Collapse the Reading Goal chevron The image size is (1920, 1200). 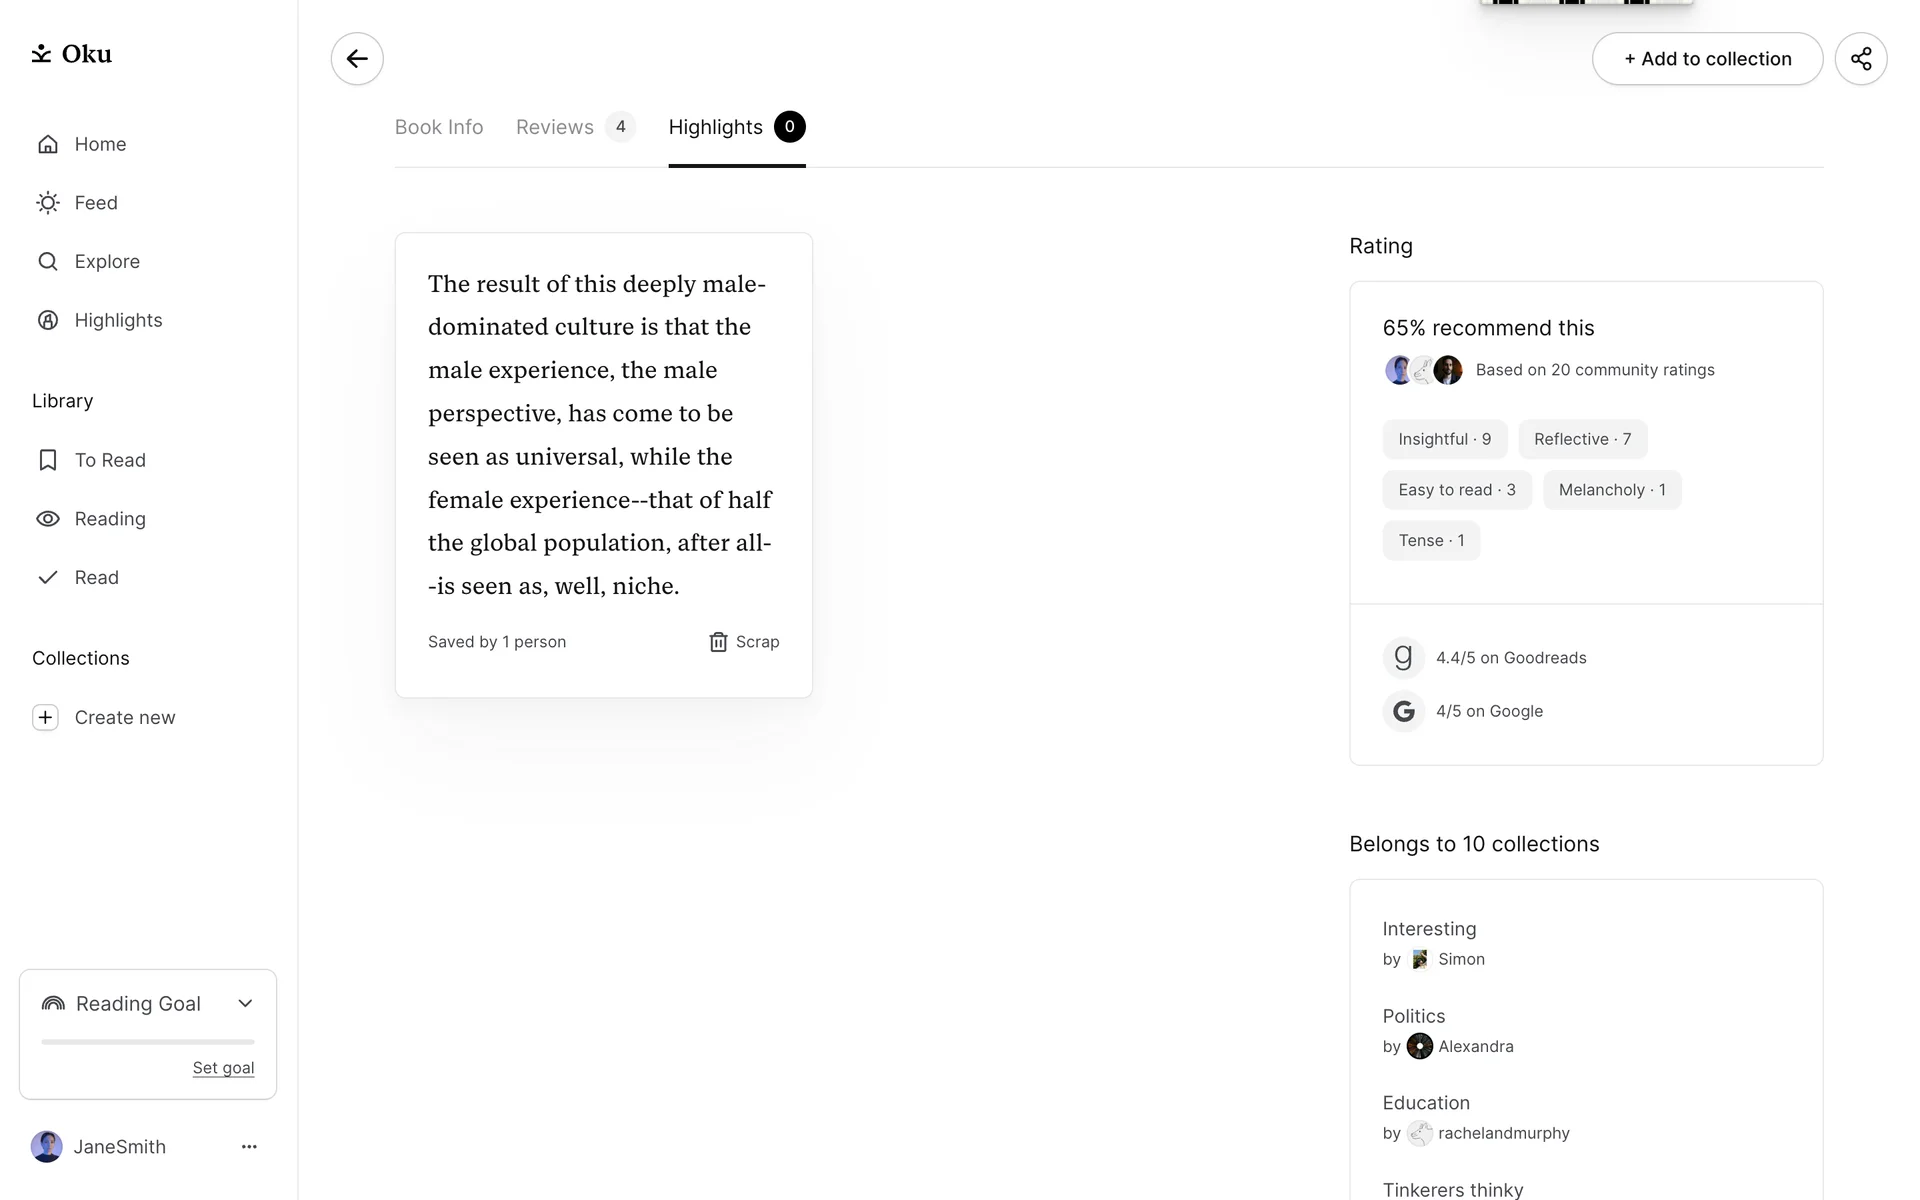245,1004
